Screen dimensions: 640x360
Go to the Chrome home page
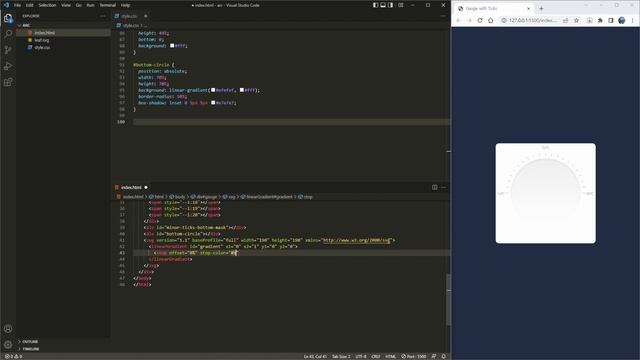[491, 20]
